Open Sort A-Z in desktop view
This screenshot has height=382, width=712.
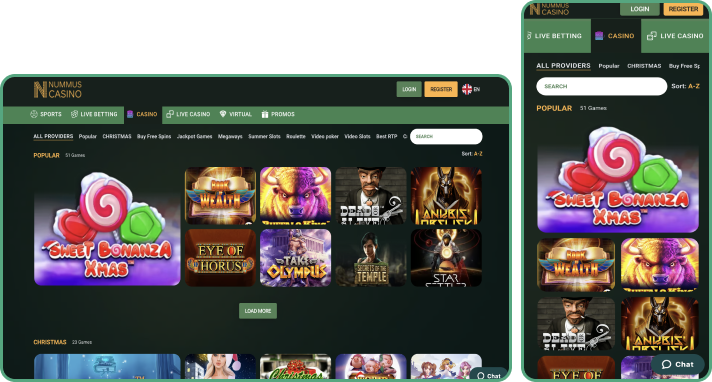[472, 154]
